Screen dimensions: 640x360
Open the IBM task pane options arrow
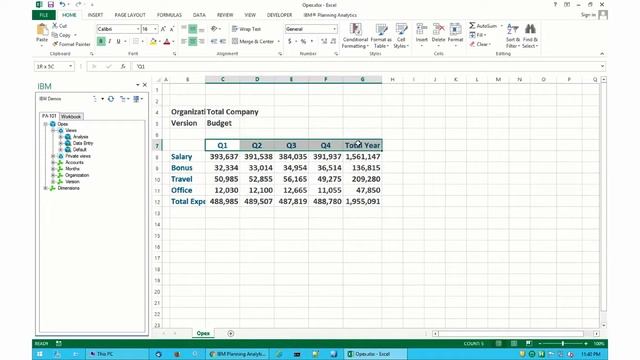[138, 85]
